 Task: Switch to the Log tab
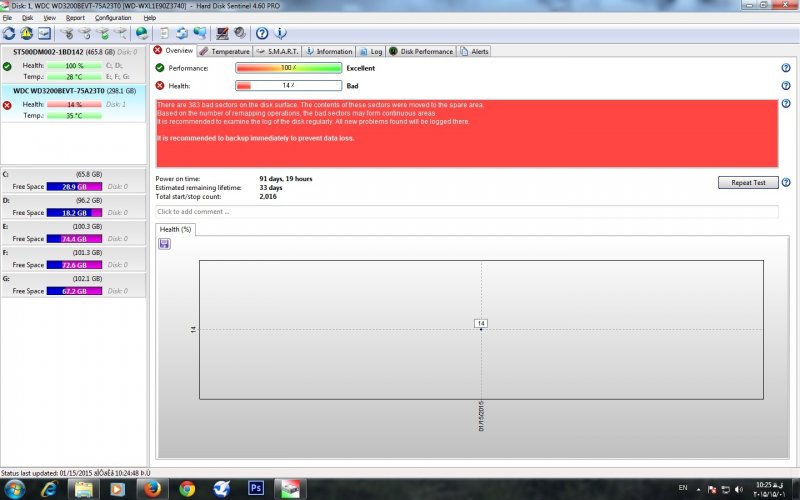(x=371, y=52)
